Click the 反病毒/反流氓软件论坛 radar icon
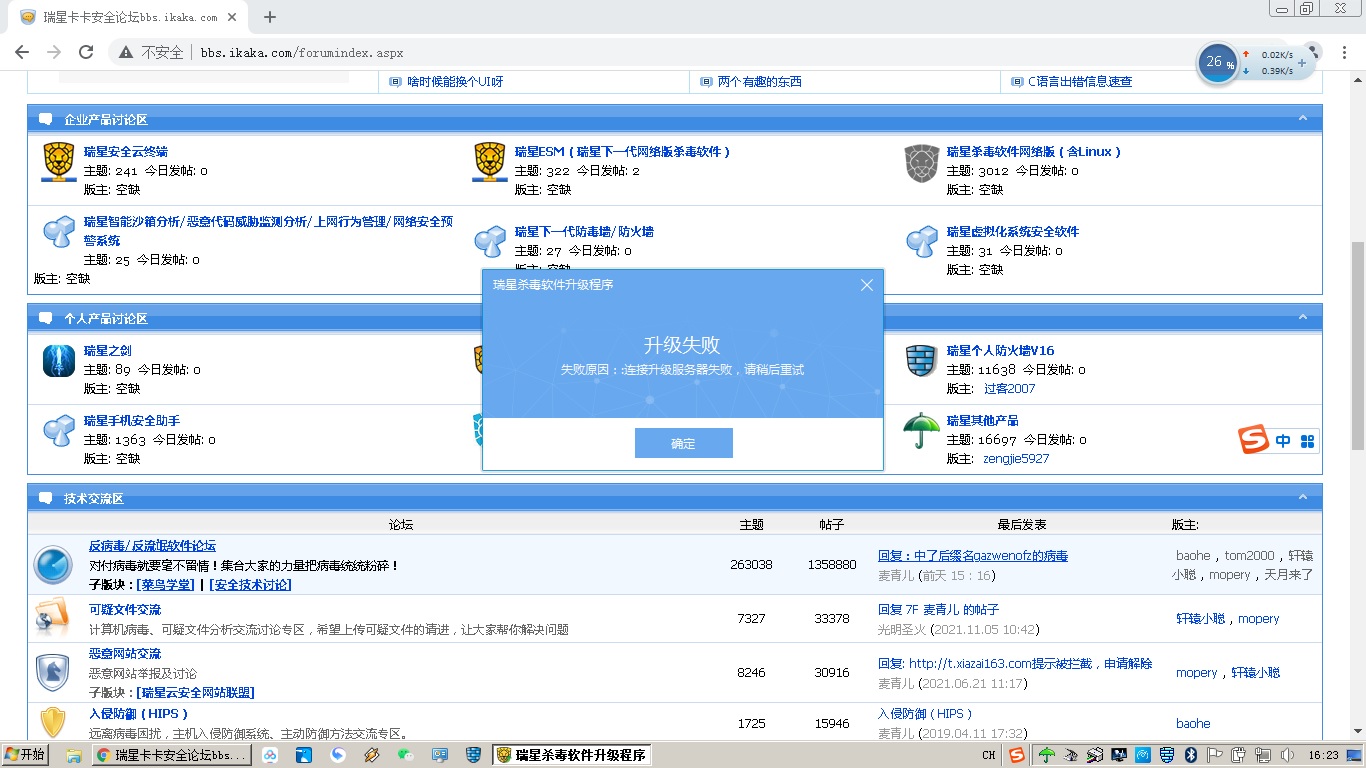This screenshot has height=768, width=1366. [x=53, y=565]
